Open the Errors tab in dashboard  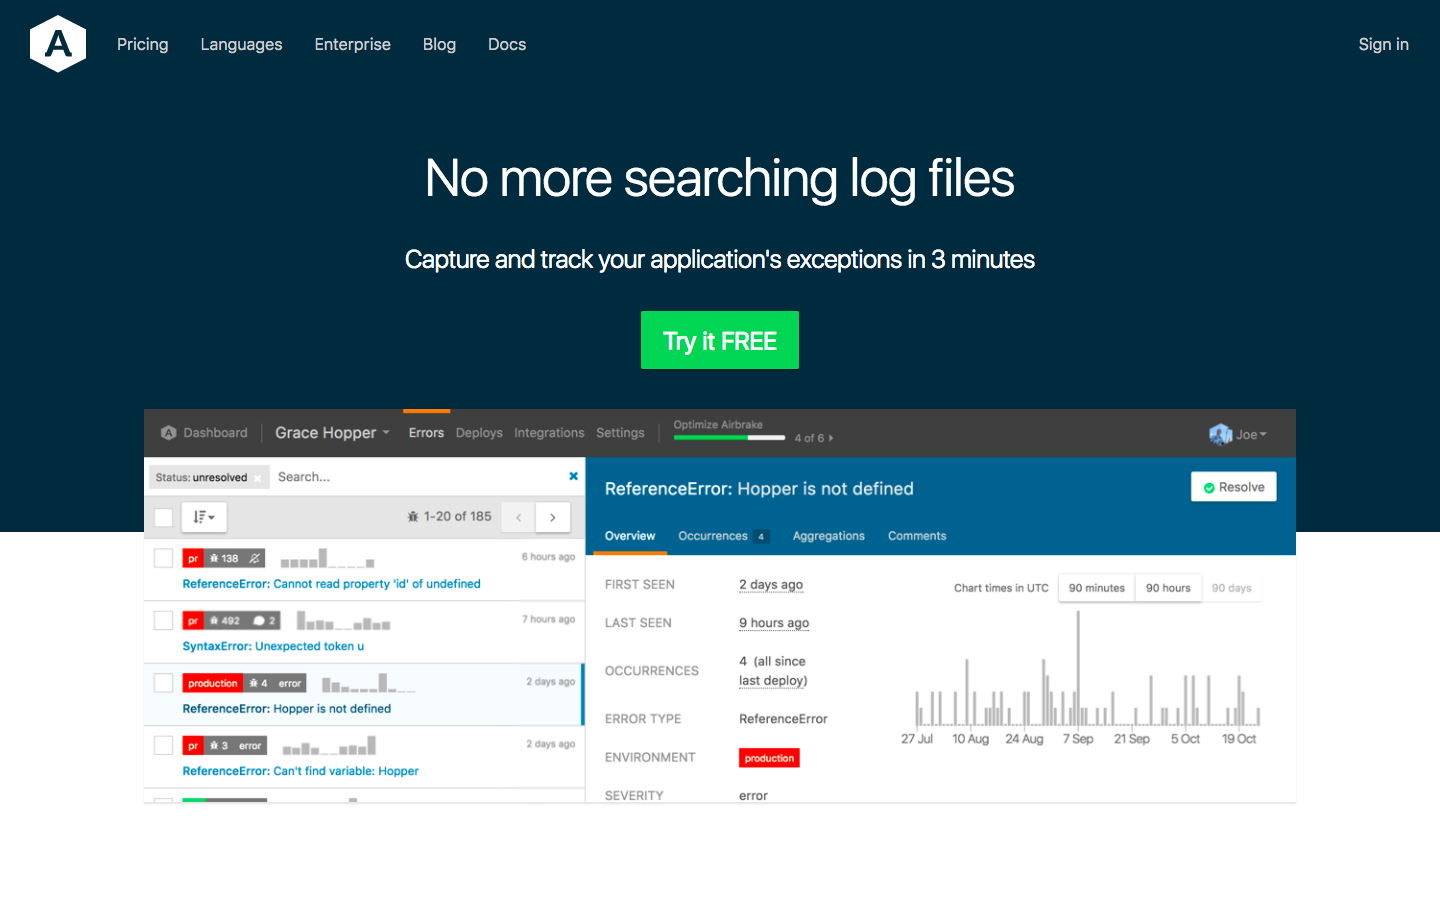426,433
